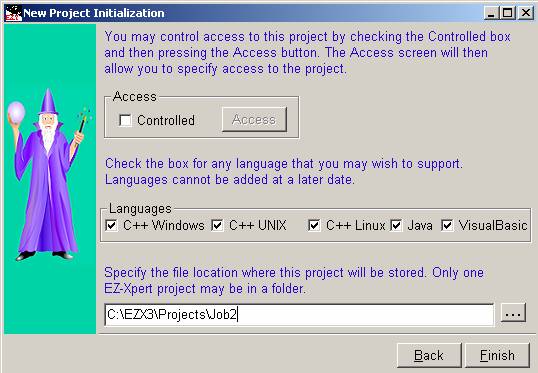The width and height of the screenshot is (538, 373).
Task: Maximize the wizard dialog window
Action: (x=507, y=13)
